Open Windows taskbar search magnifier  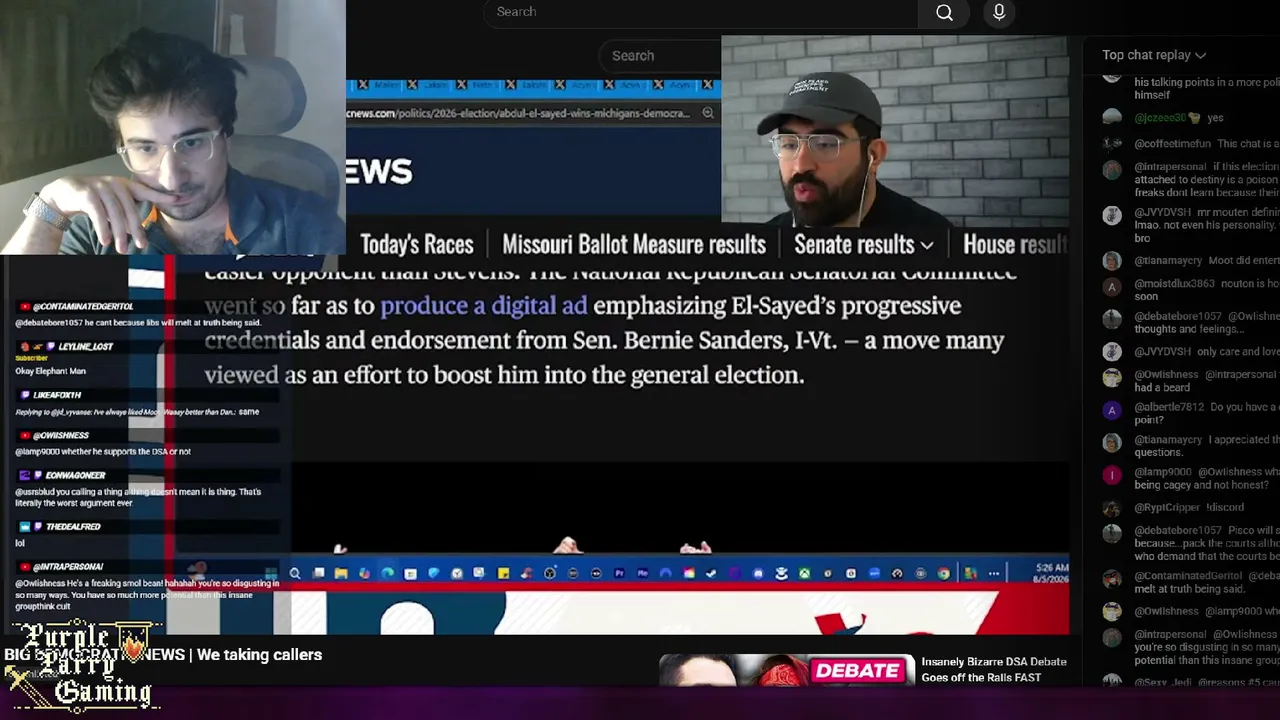click(x=295, y=573)
